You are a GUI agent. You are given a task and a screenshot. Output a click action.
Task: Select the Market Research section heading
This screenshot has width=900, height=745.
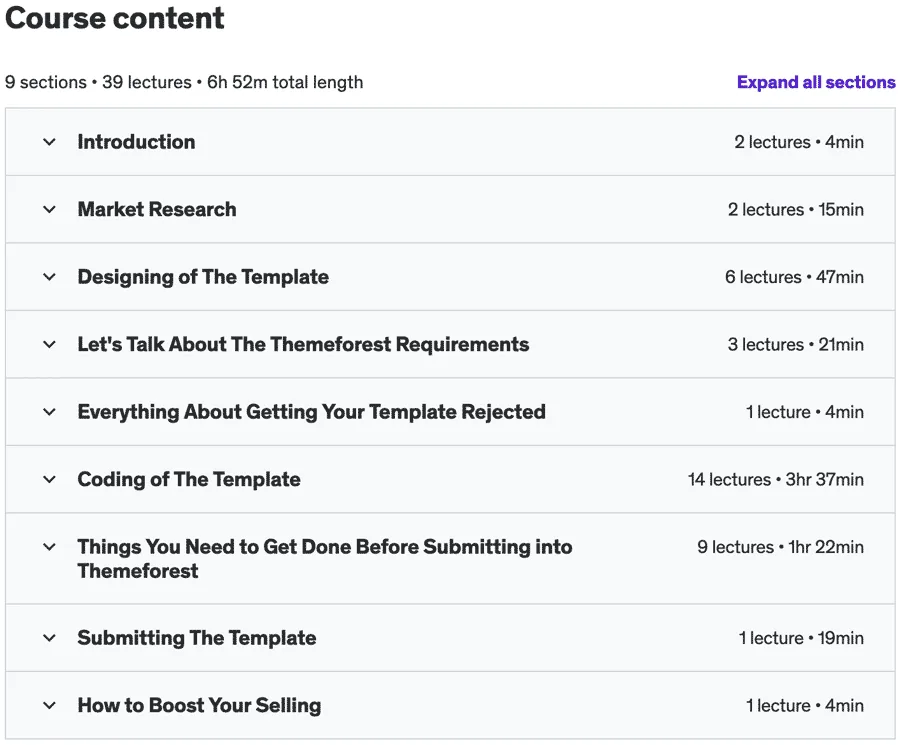(x=157, y=209)
